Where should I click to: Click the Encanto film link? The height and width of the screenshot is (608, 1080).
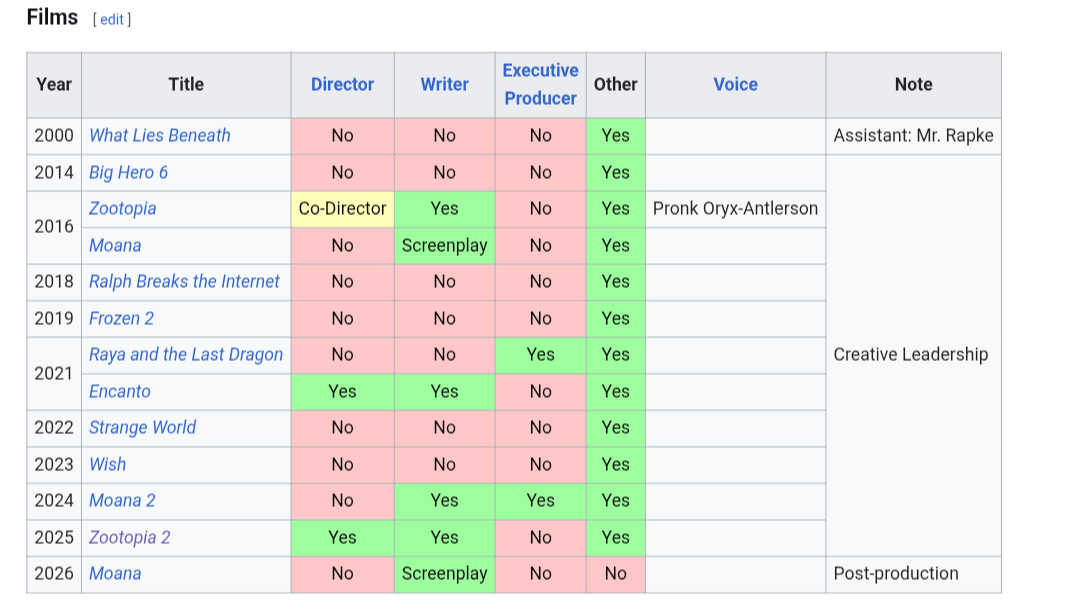120,391
